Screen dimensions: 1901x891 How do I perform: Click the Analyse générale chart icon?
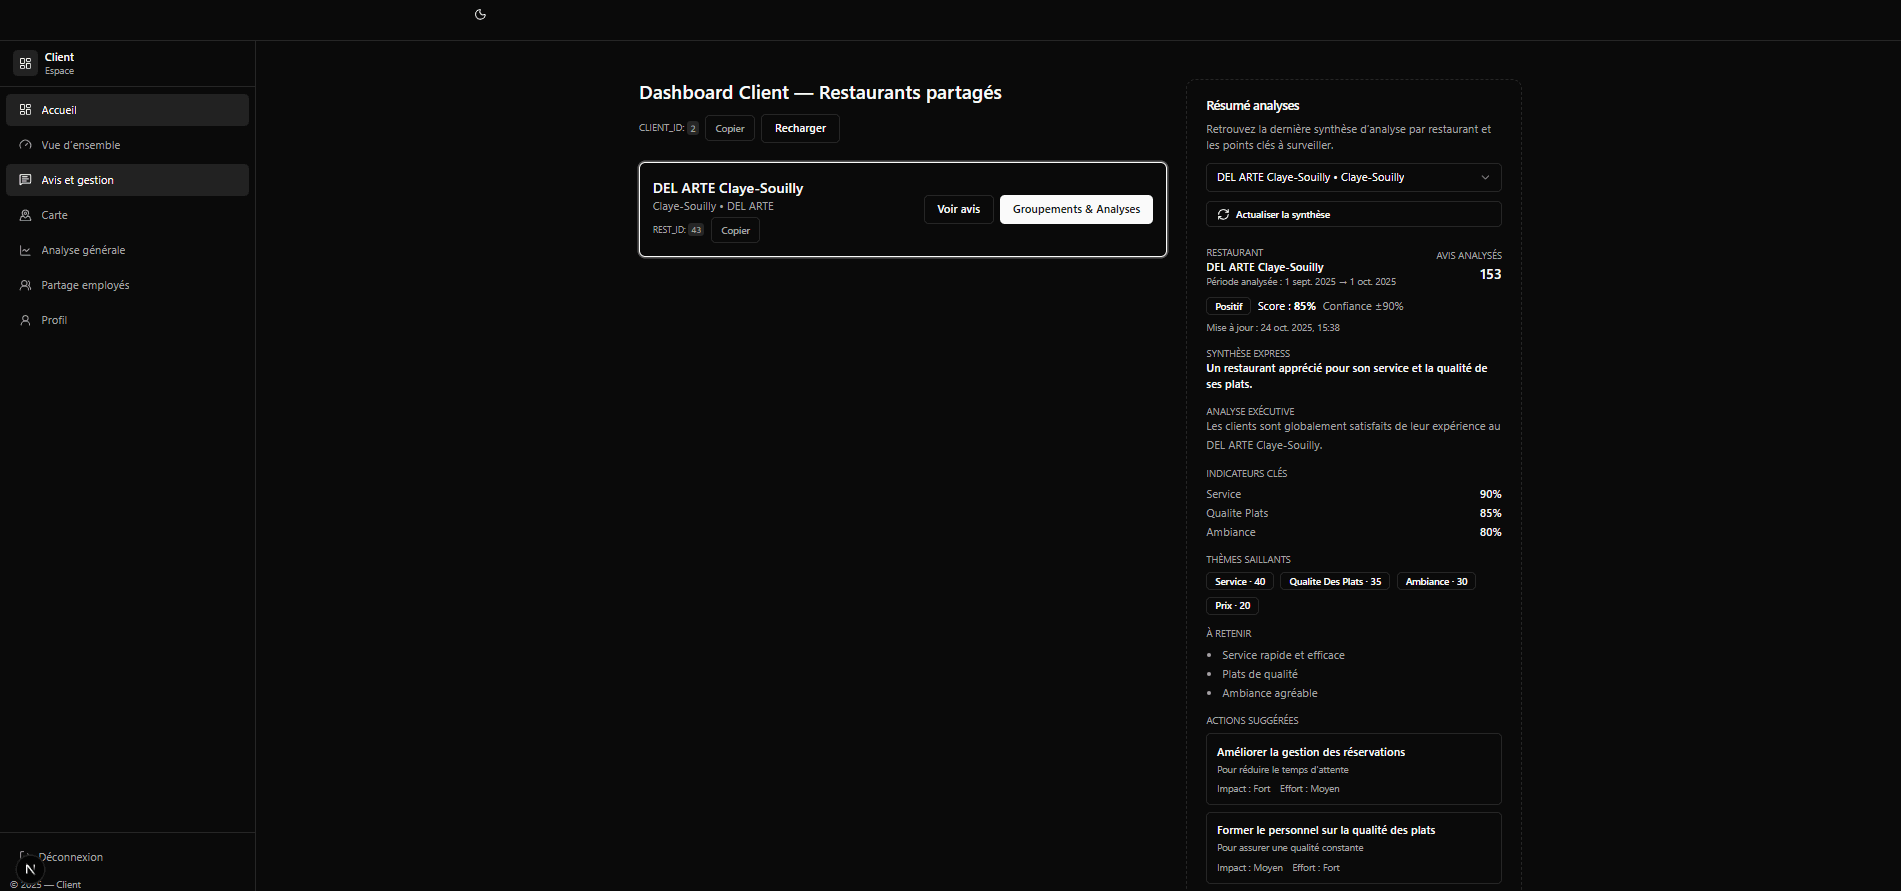coord(25,250)
